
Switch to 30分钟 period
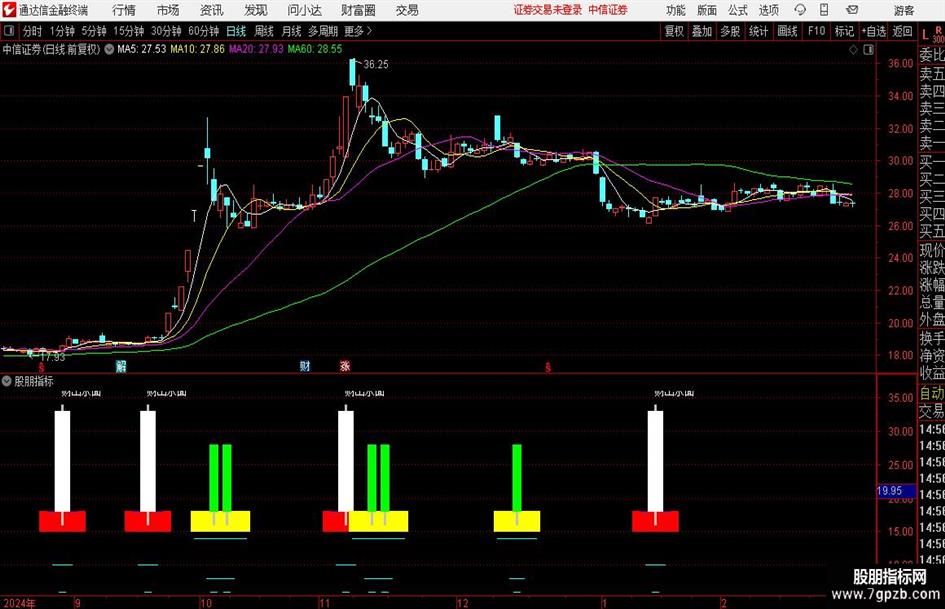tap(166, 31)
